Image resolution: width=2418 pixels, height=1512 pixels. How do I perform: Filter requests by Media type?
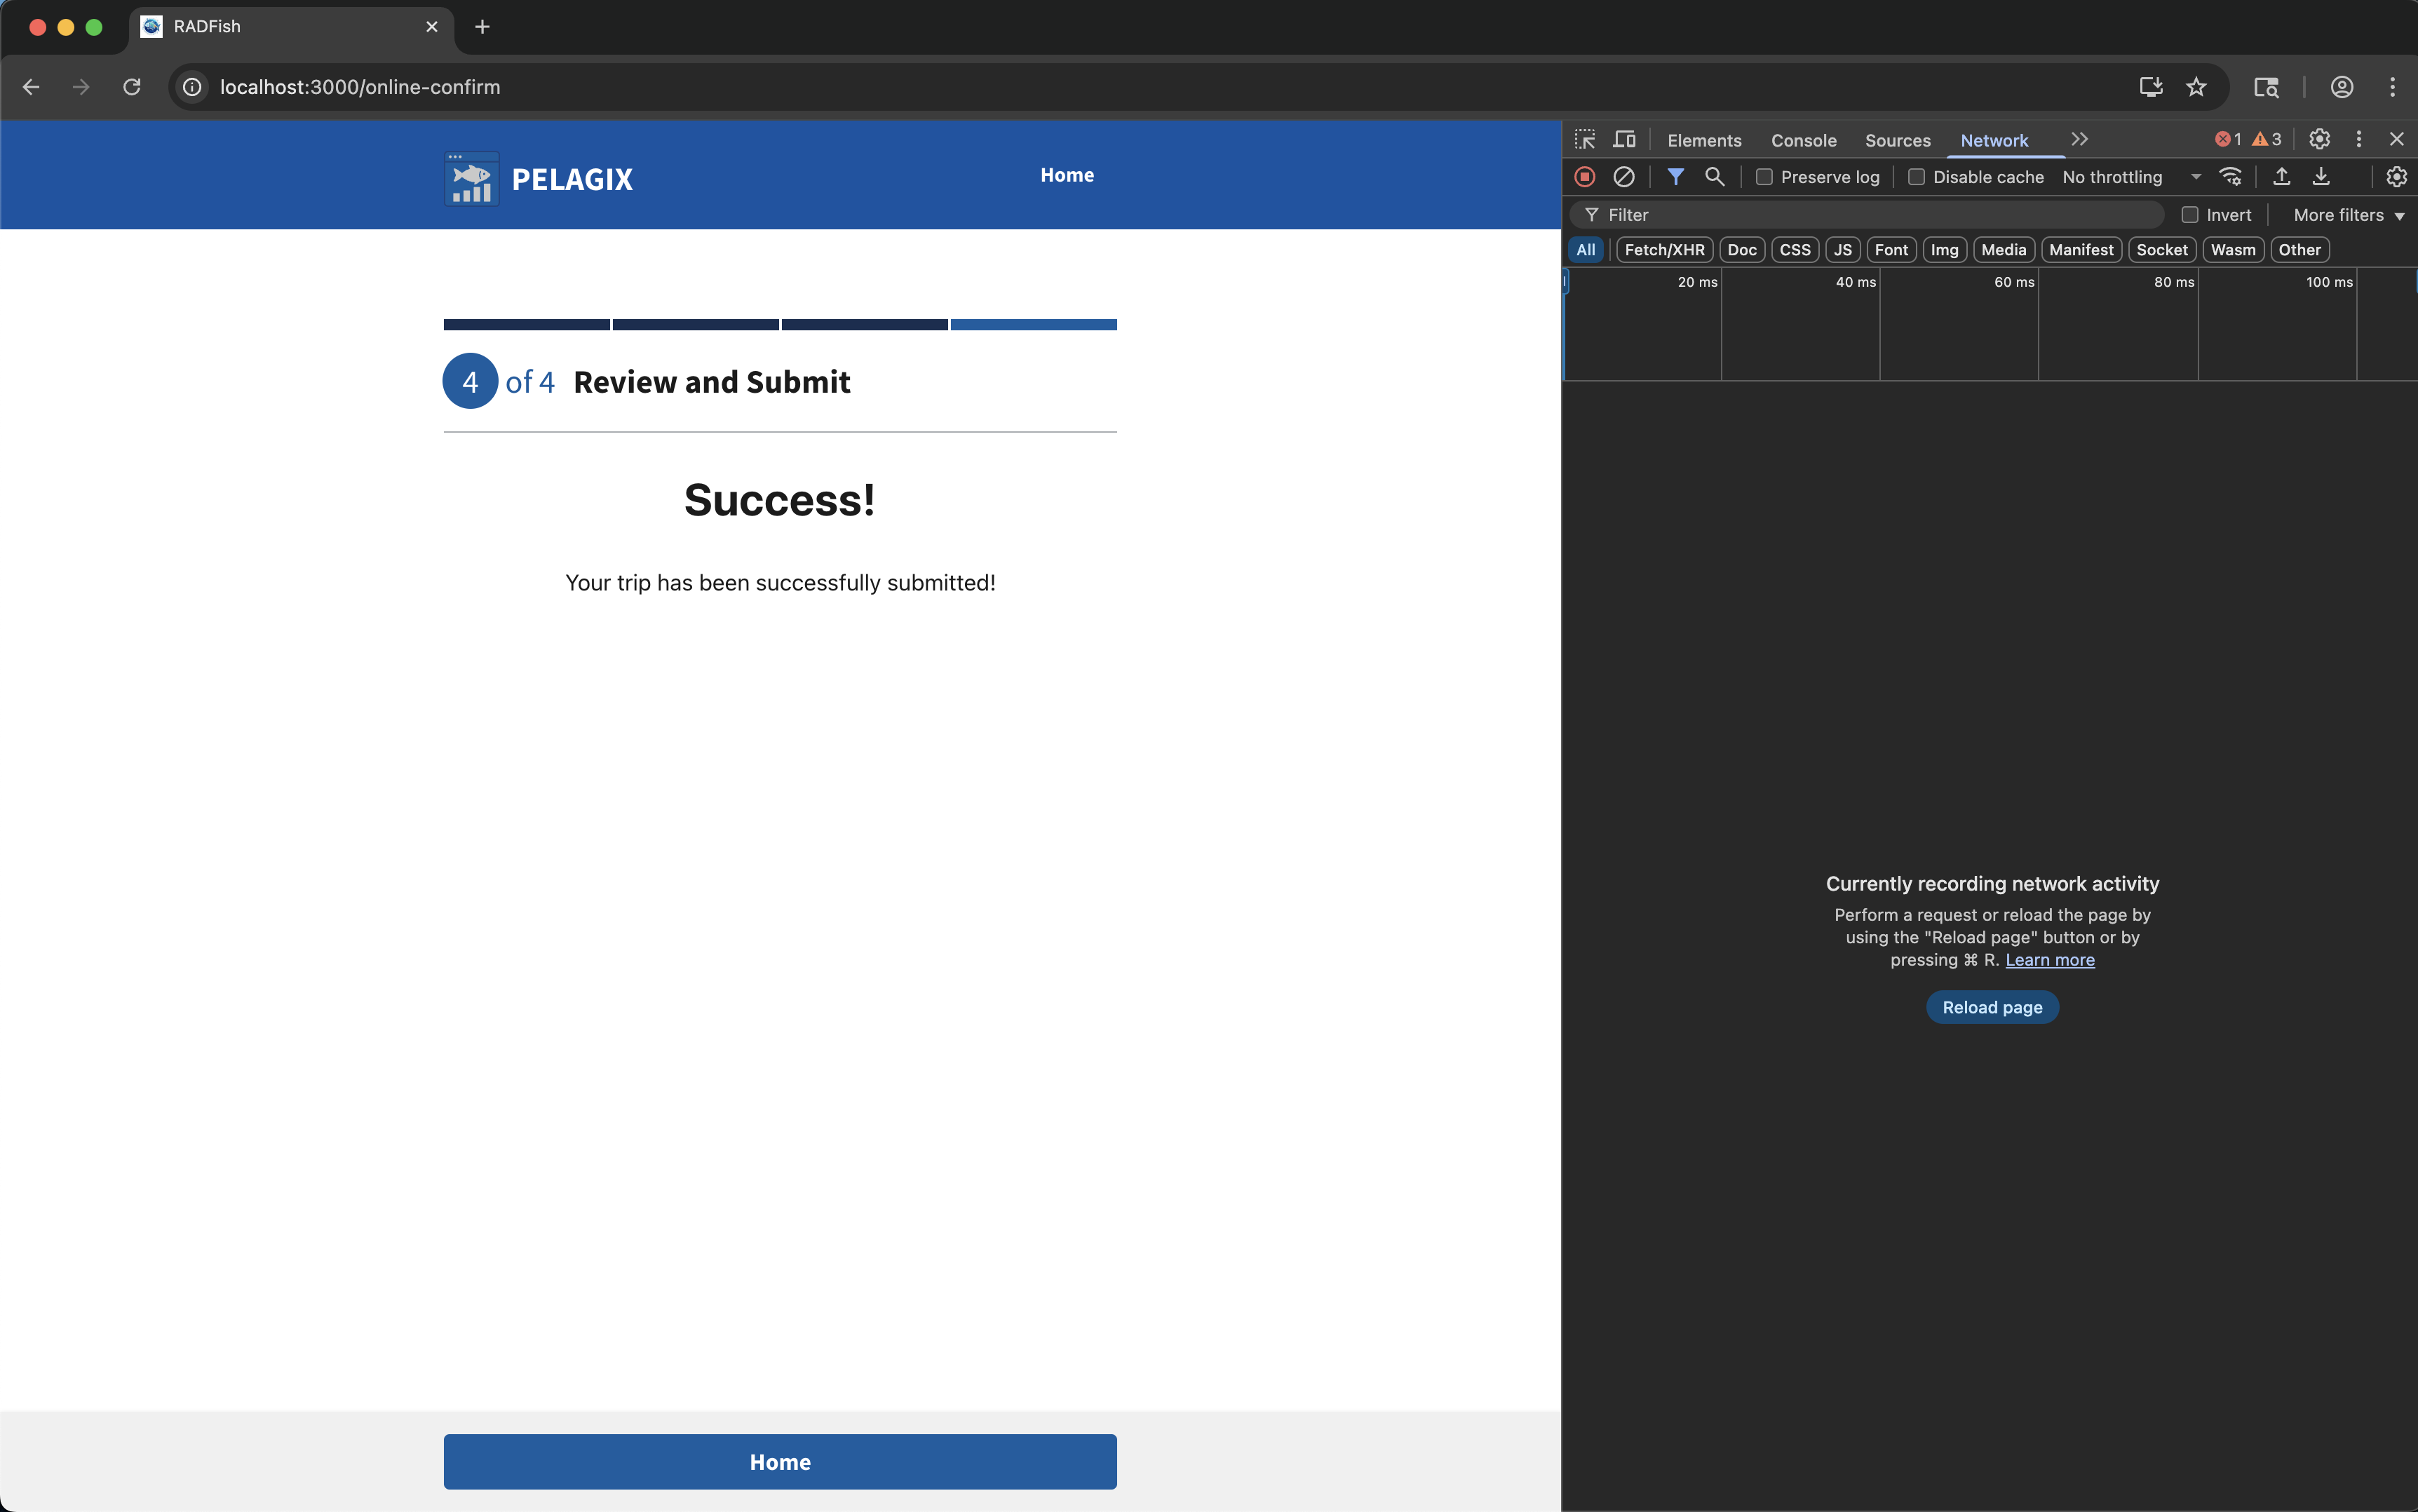coord(2004,250)
